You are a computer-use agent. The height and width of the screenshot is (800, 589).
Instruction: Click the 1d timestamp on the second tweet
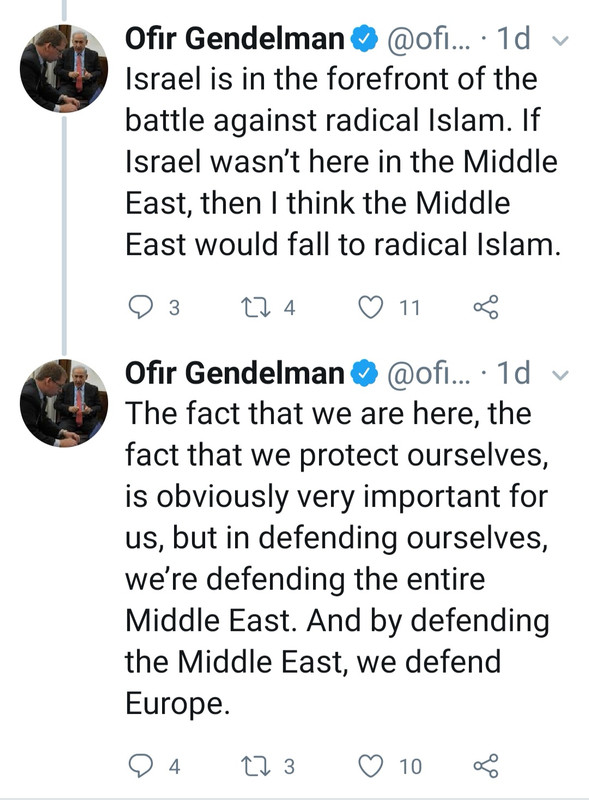click(x=513, y=373)
